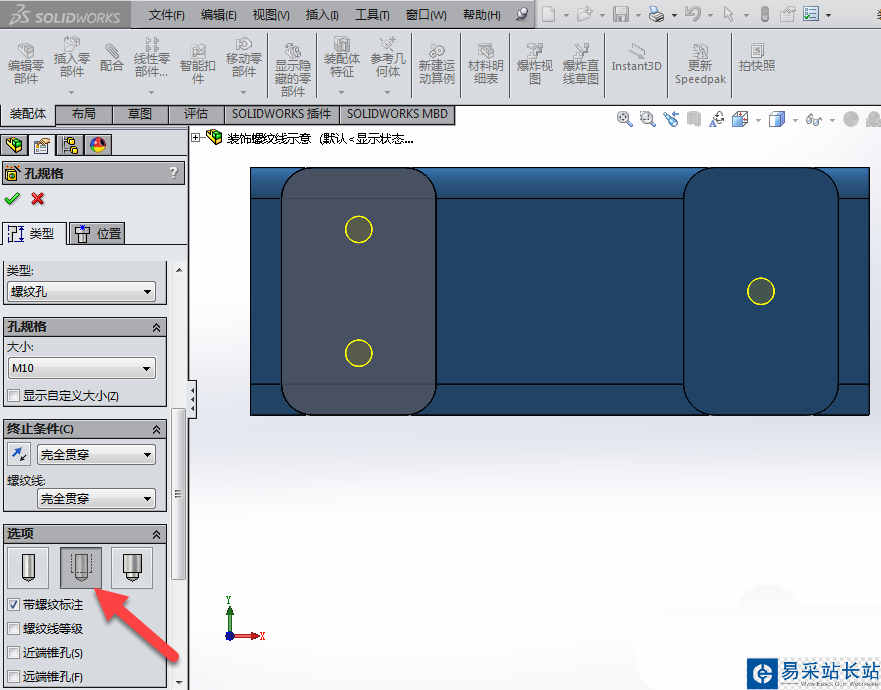Click the Undo icon

(x=693, y=14)
